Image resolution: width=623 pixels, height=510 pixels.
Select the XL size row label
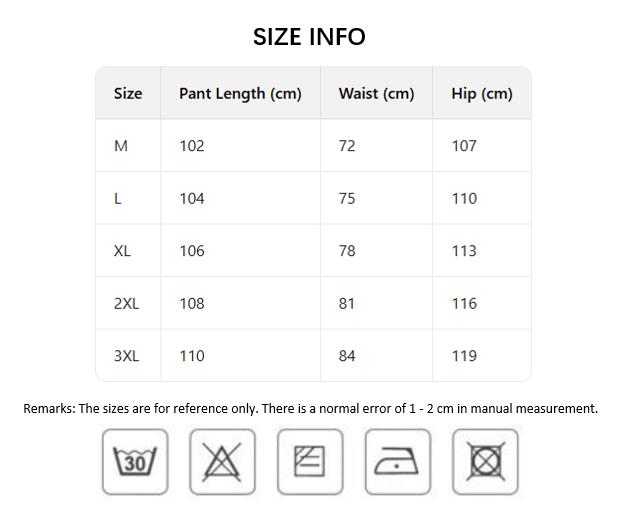click(x=122, y=251)
